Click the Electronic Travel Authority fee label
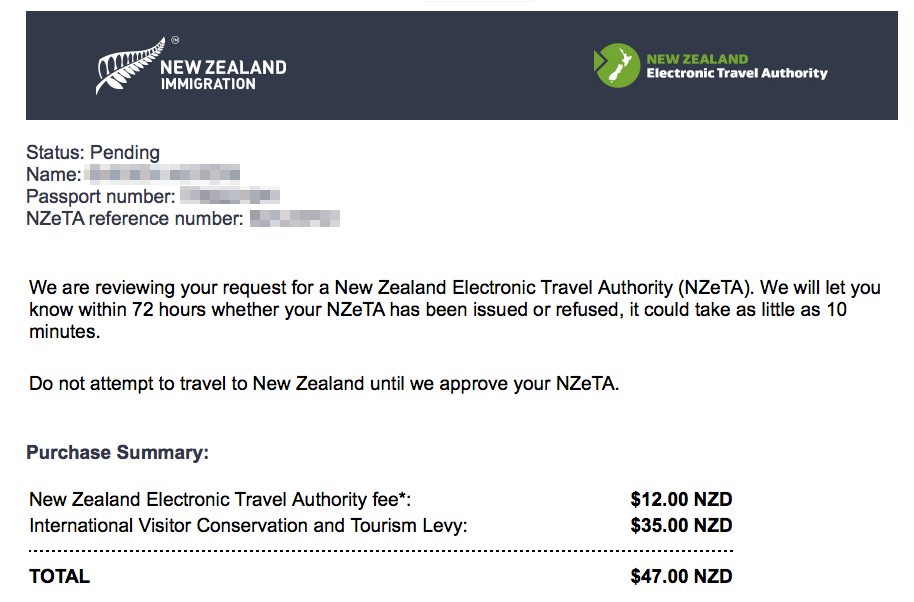 pyautogui.click(x=220, y=500)
